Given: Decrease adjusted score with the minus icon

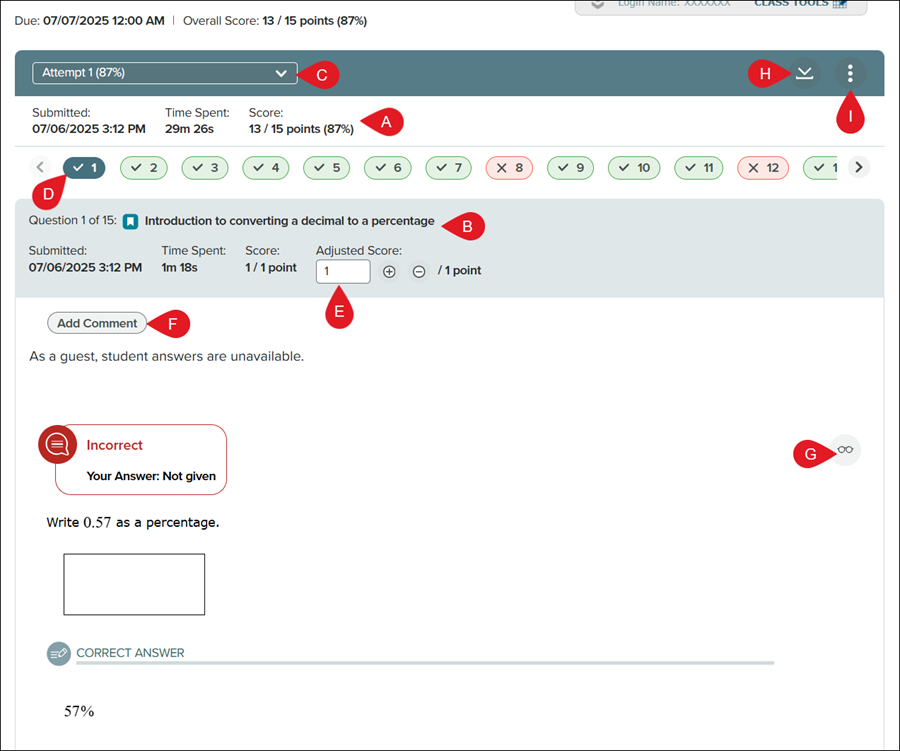Looking at the screenshot, I should (419, 271).
